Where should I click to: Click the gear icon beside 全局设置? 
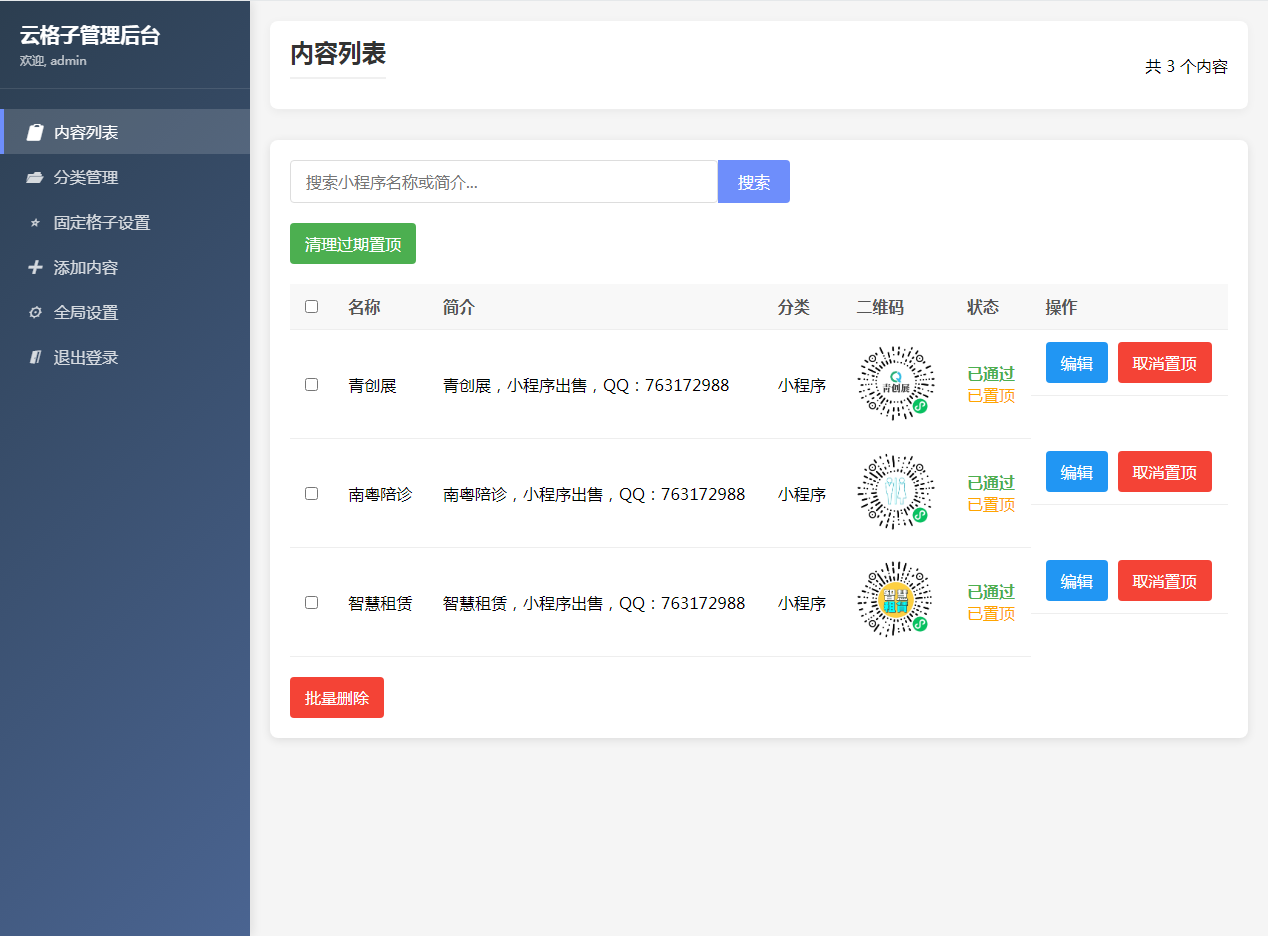[35, 313]
